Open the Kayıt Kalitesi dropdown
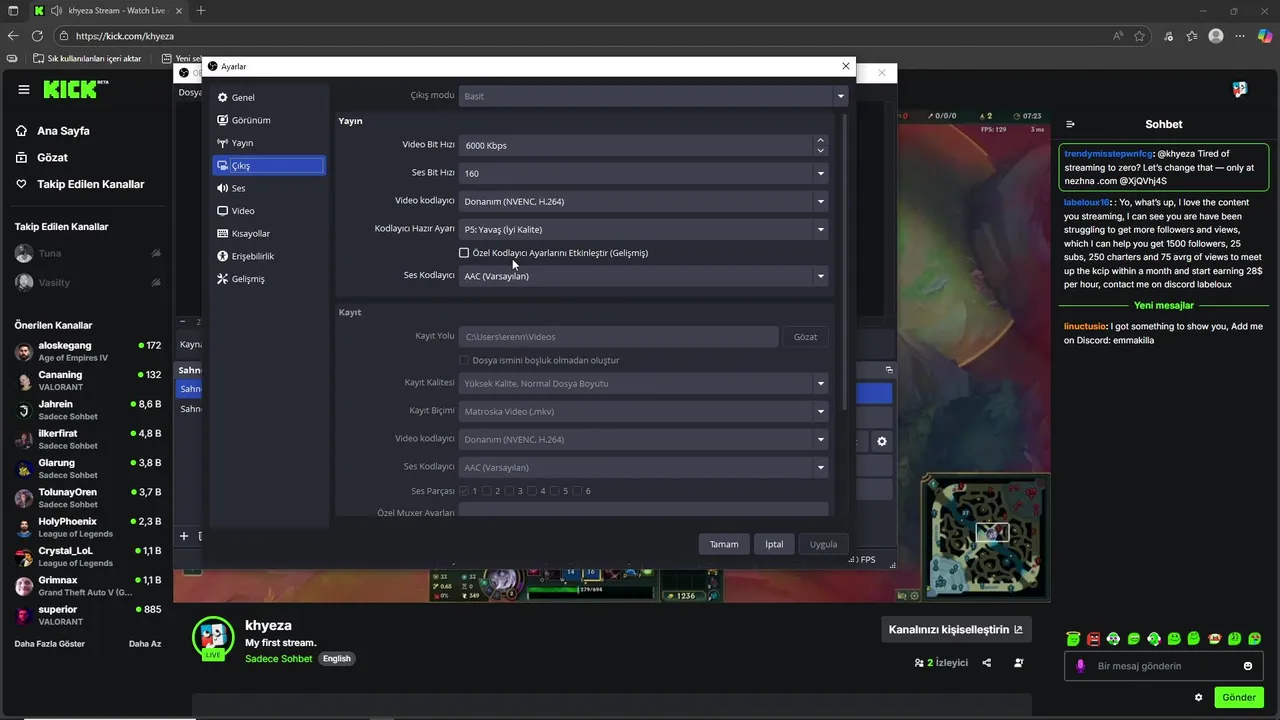Screen dimensions: 1280x720 [643, 383]
